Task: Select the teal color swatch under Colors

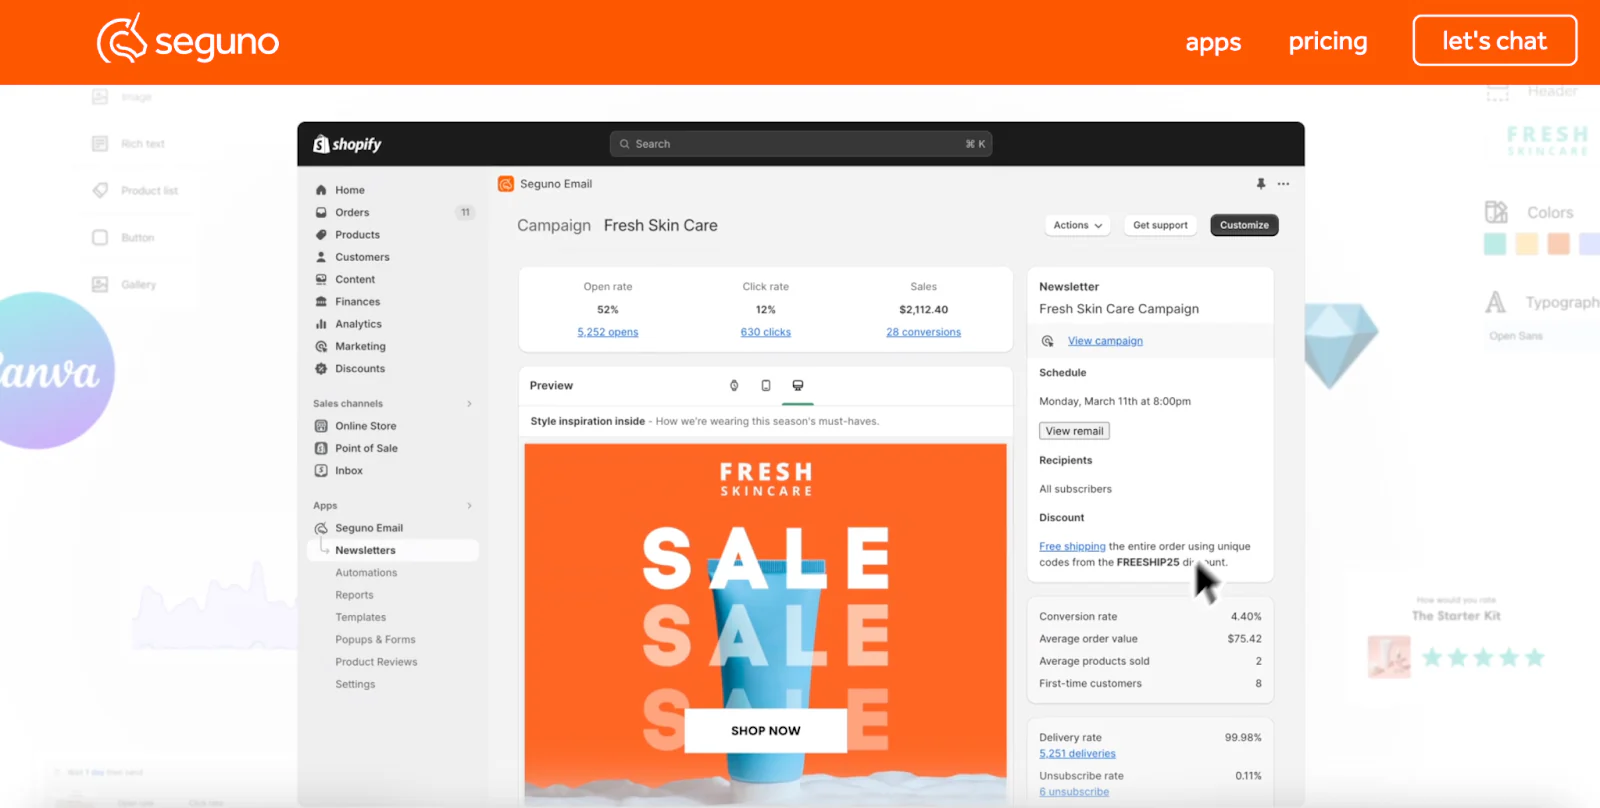Action: [x=1495, y=244]
